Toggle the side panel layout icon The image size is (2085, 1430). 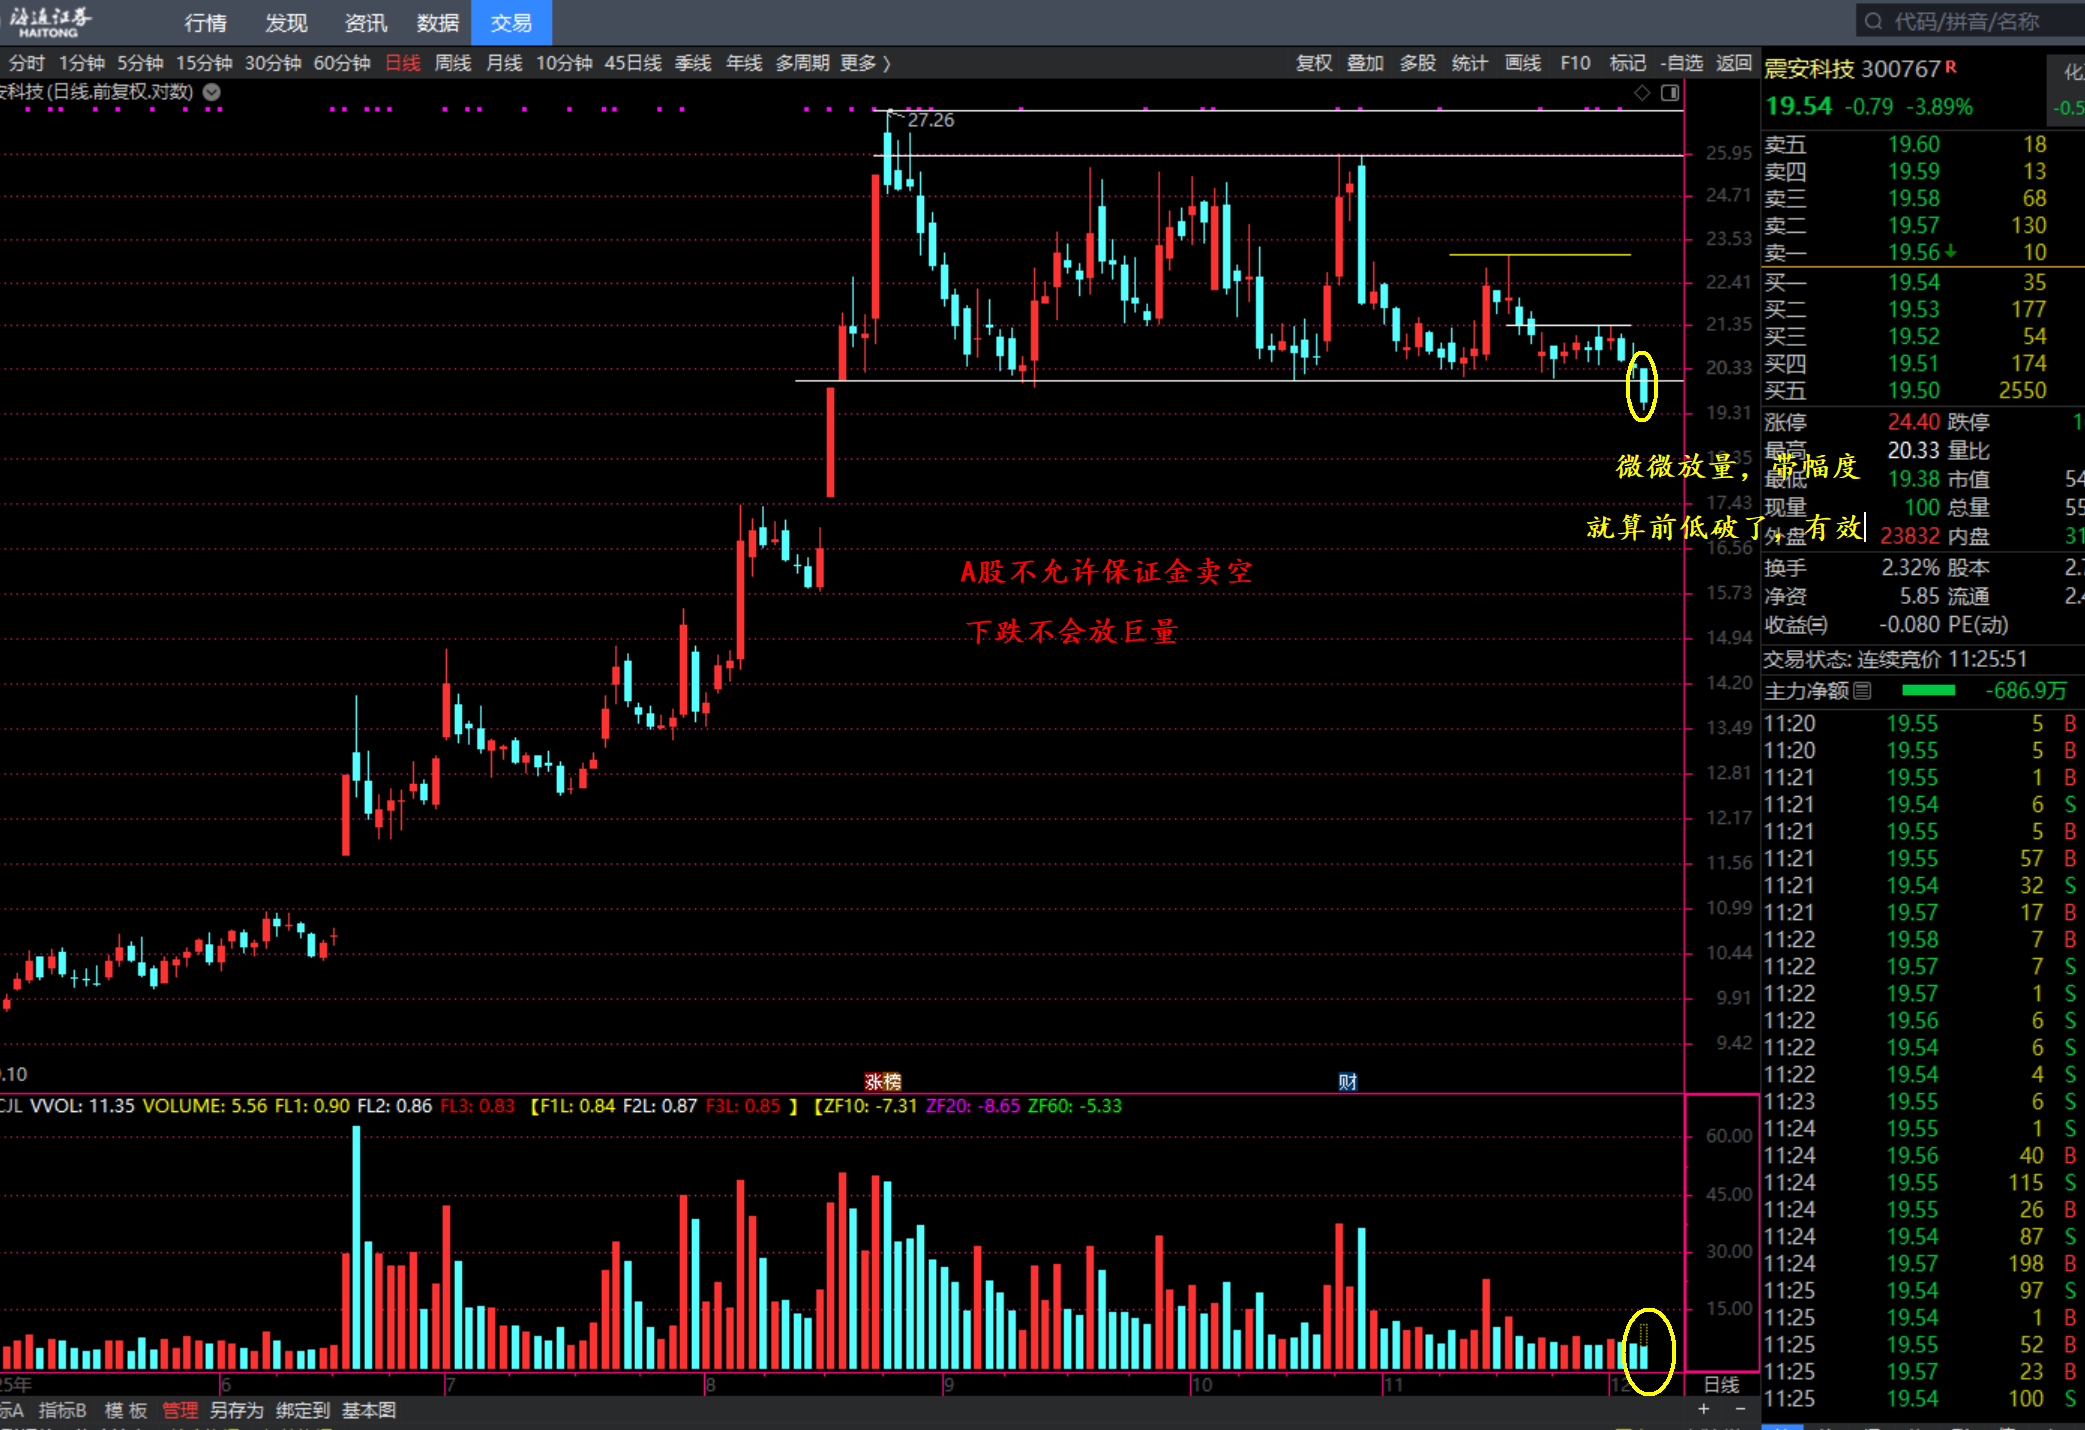1670,93
